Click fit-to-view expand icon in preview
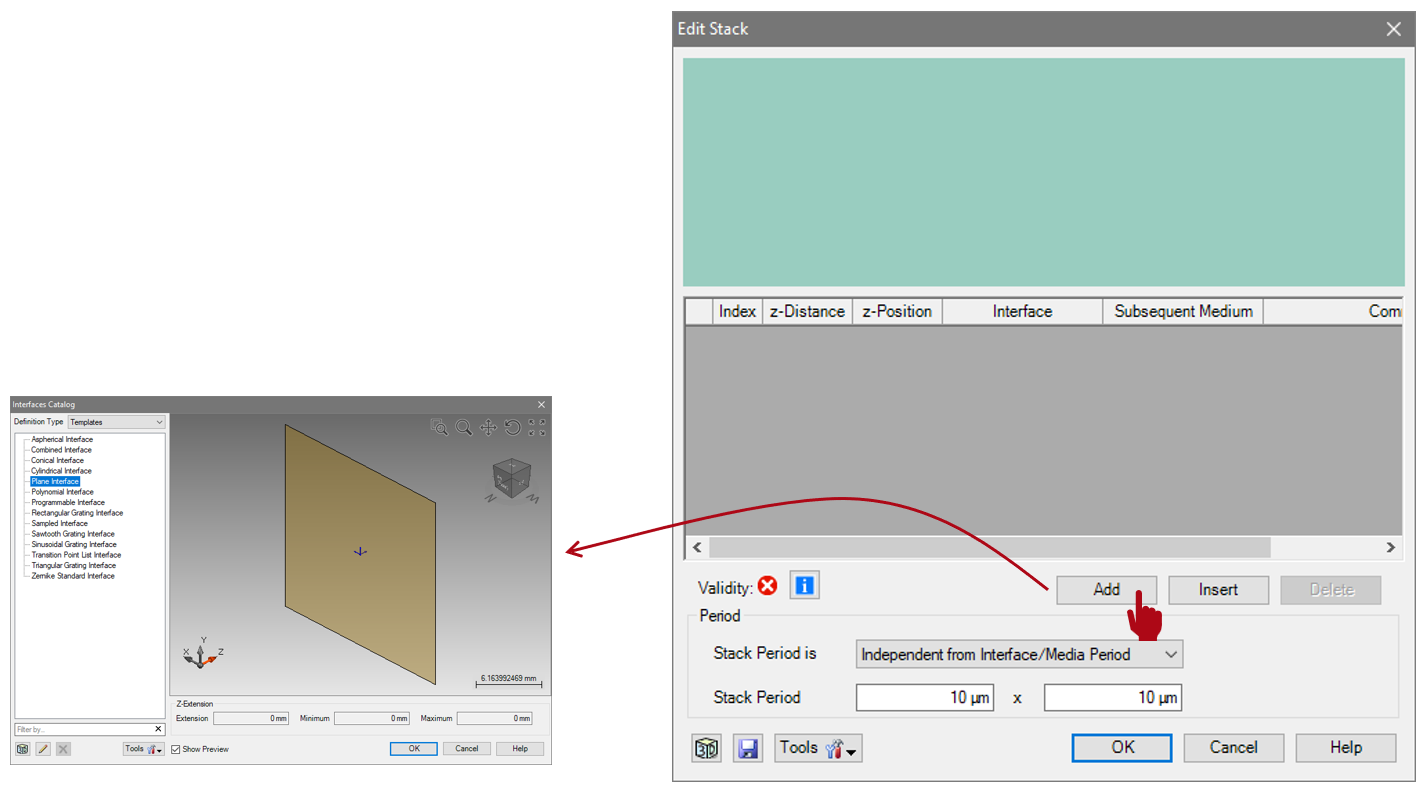Viewport: 1426px width, 789px height. pos(536,427)
